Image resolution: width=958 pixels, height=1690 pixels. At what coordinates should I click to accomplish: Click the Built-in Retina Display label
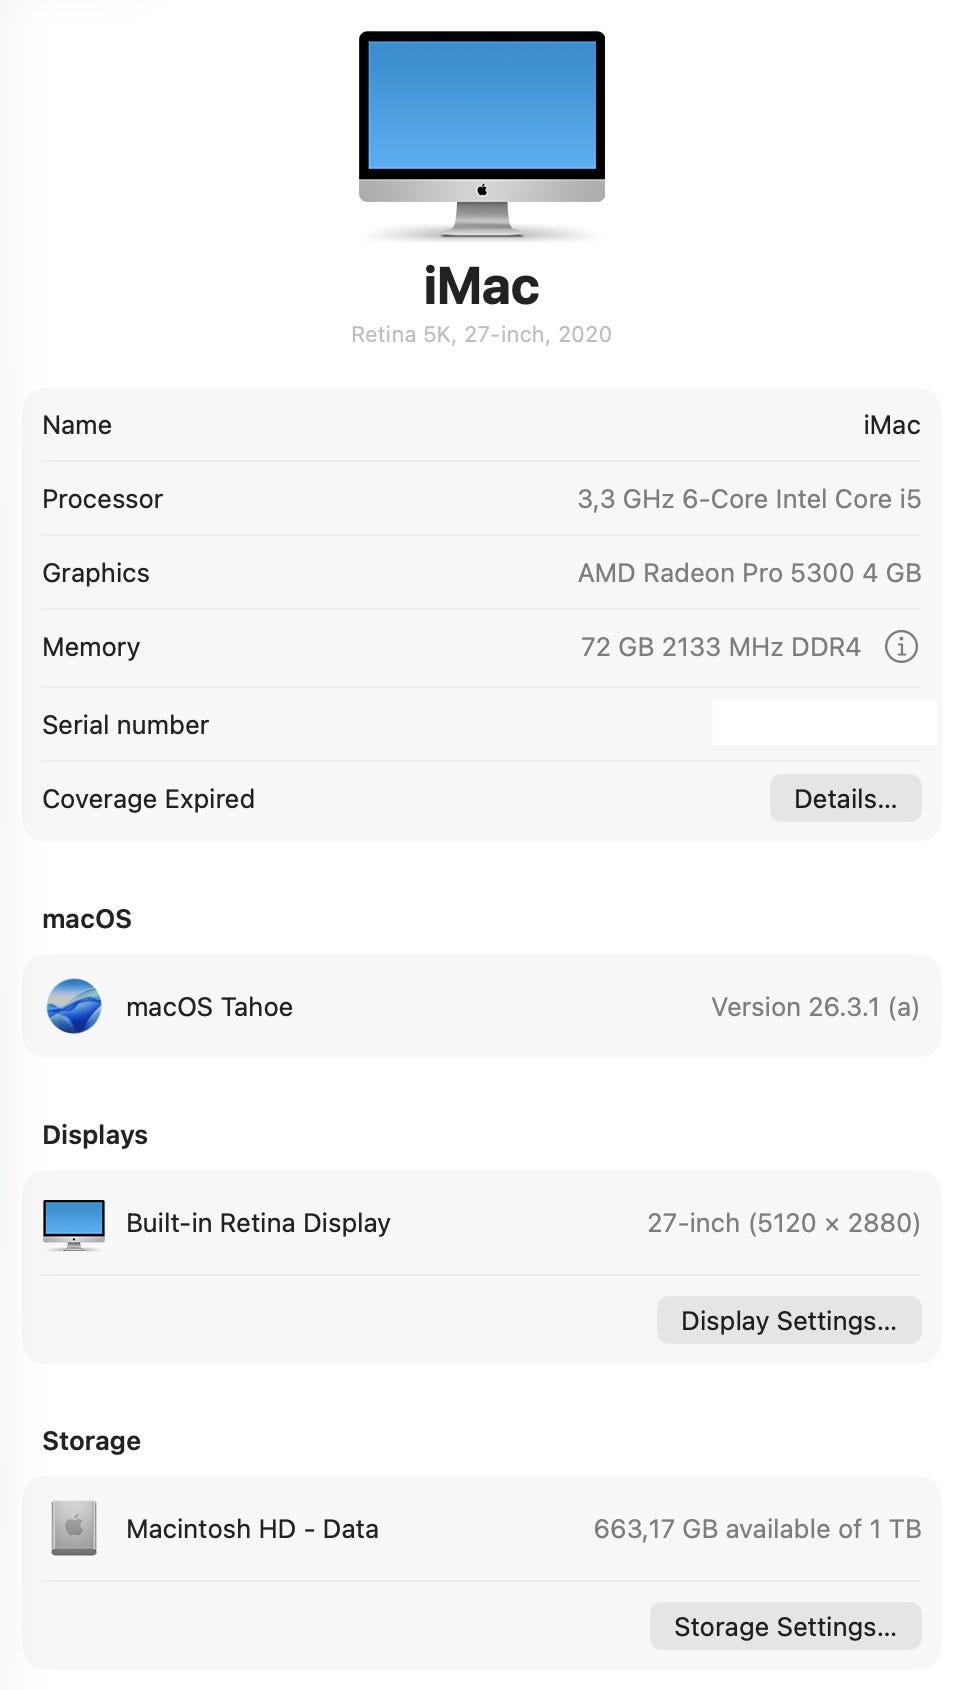point(258,1223)
